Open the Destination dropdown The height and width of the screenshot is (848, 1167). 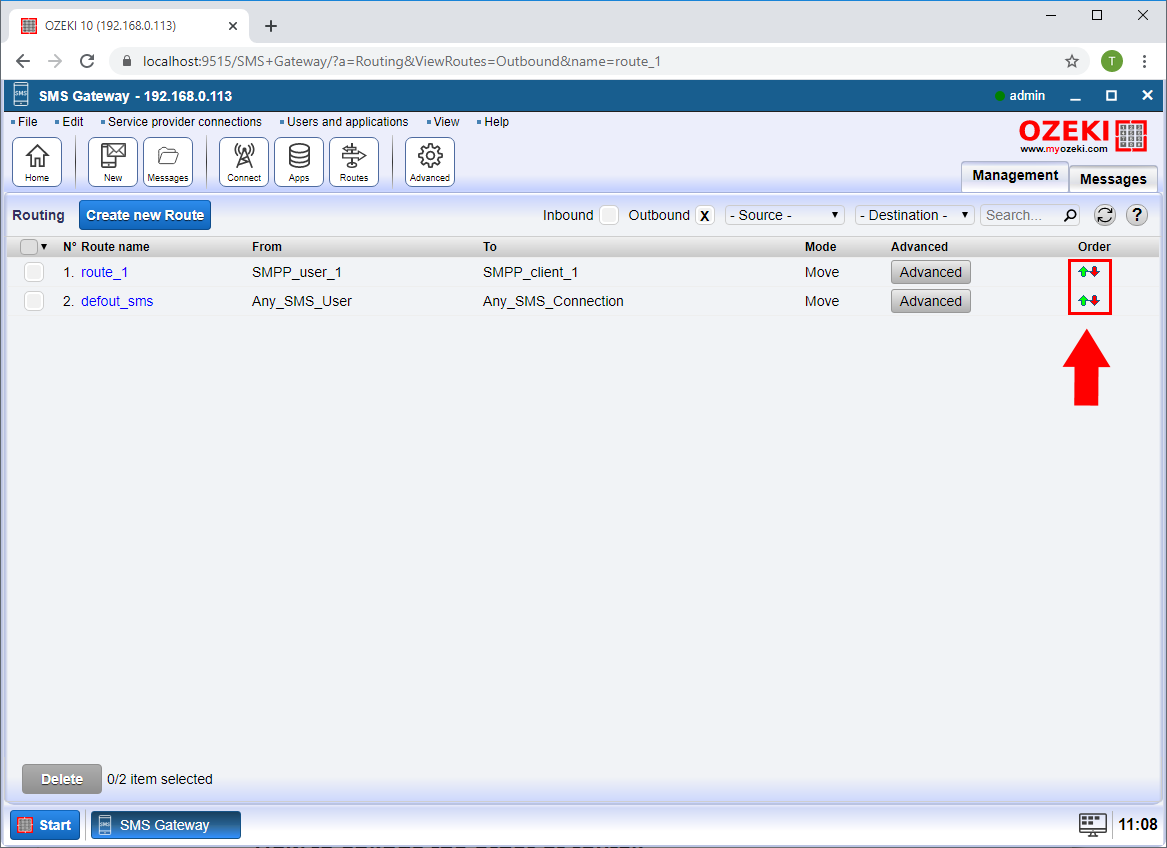pyautogui.click(x=915, y=215)
